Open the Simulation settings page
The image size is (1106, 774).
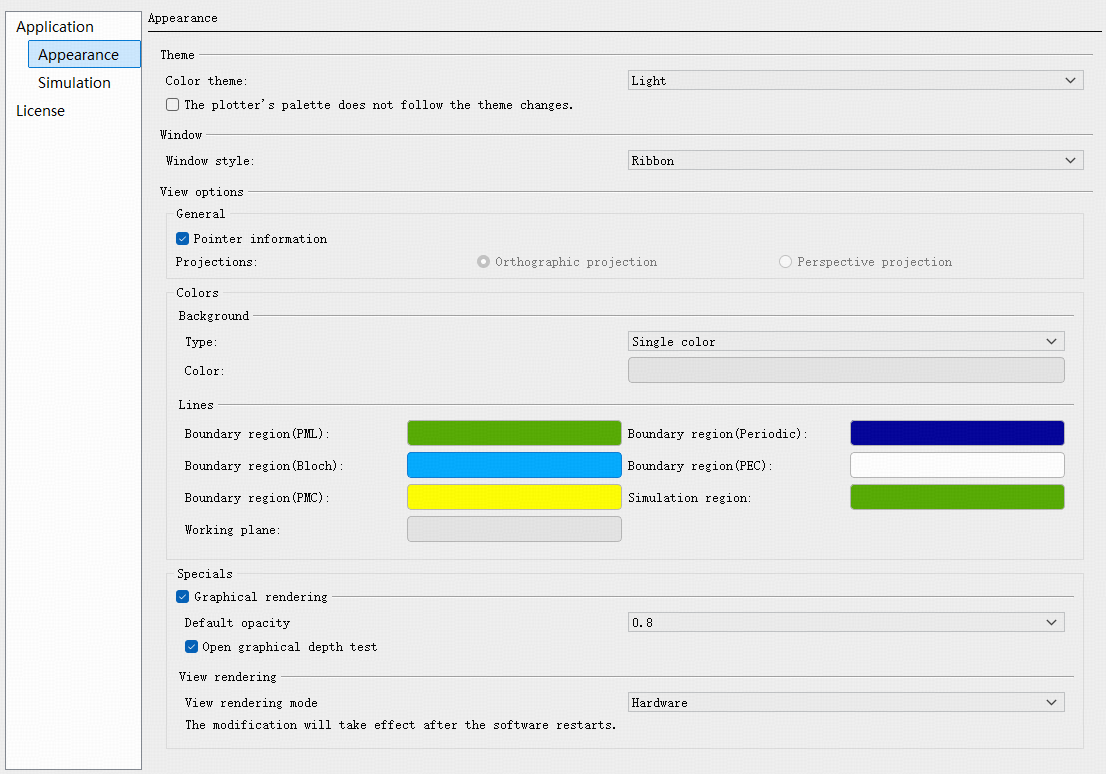(74, 83)
